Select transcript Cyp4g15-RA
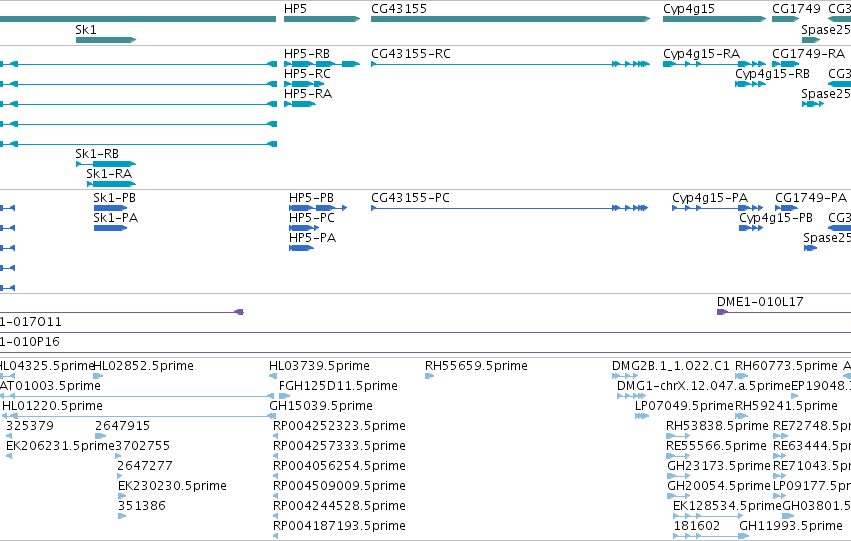Viewport: 851px width, 541px height. (x=714, y=64)
